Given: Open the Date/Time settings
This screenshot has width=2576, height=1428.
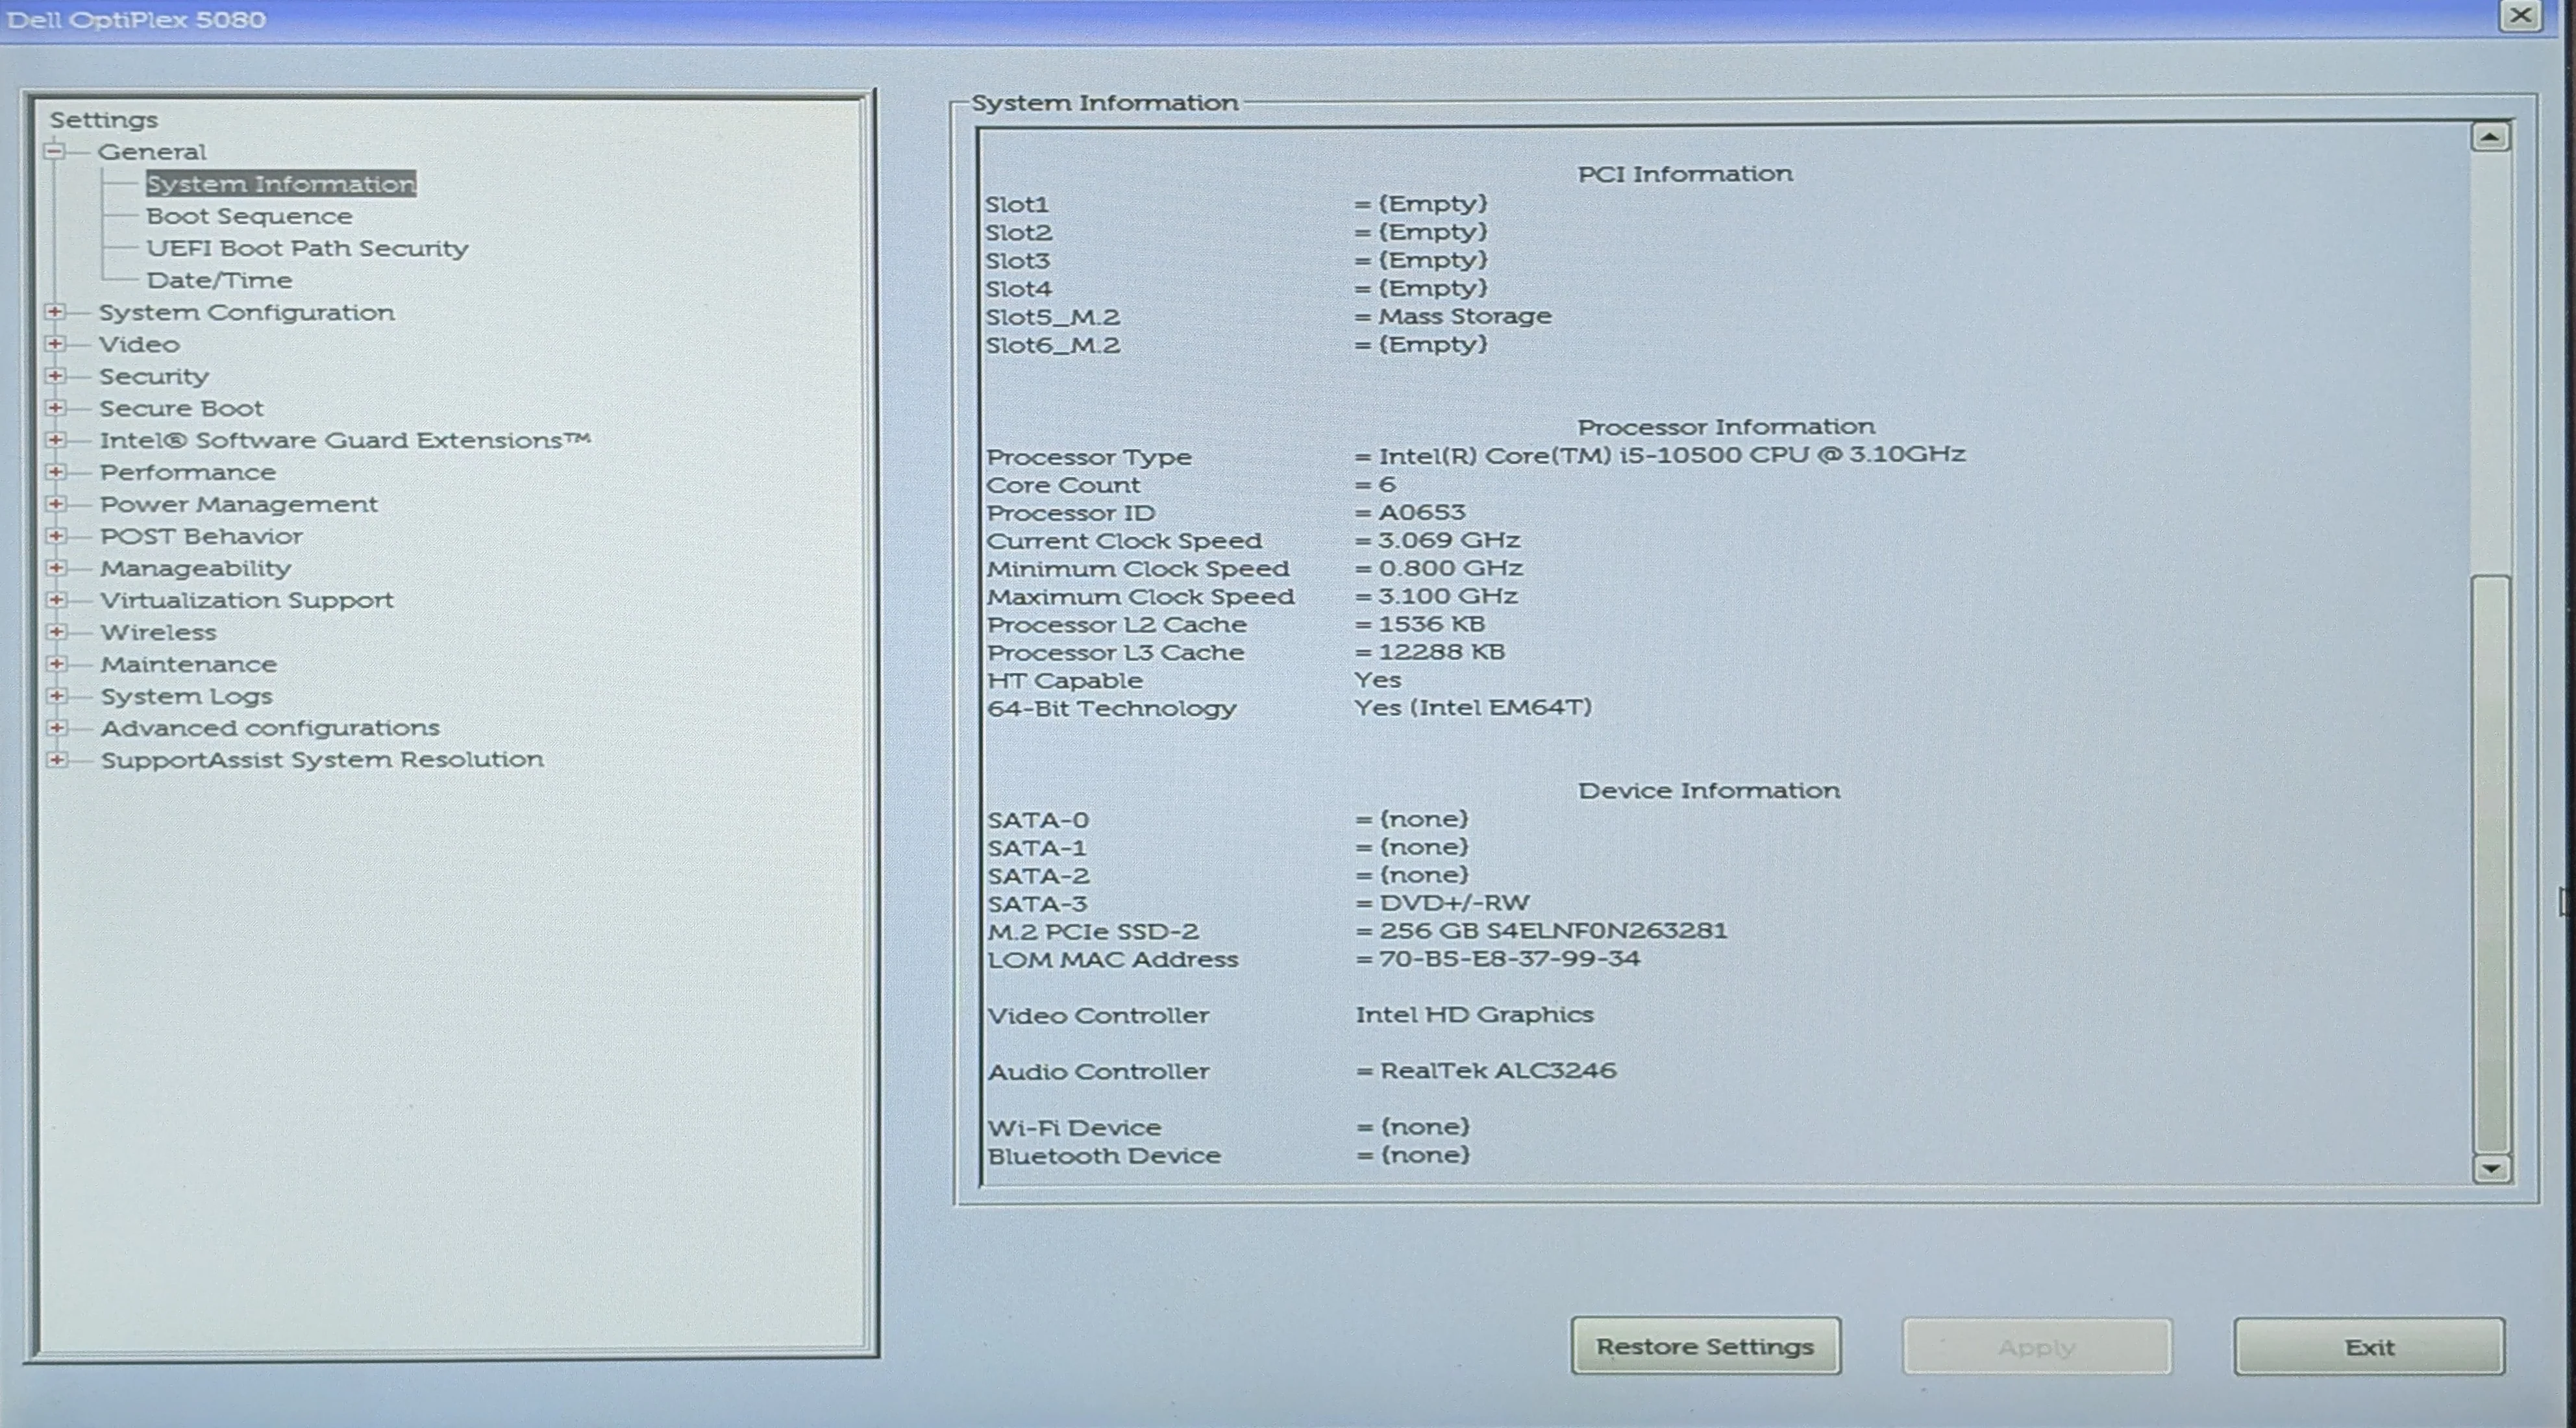Looking at the screenshot, I should coord(219,280).
